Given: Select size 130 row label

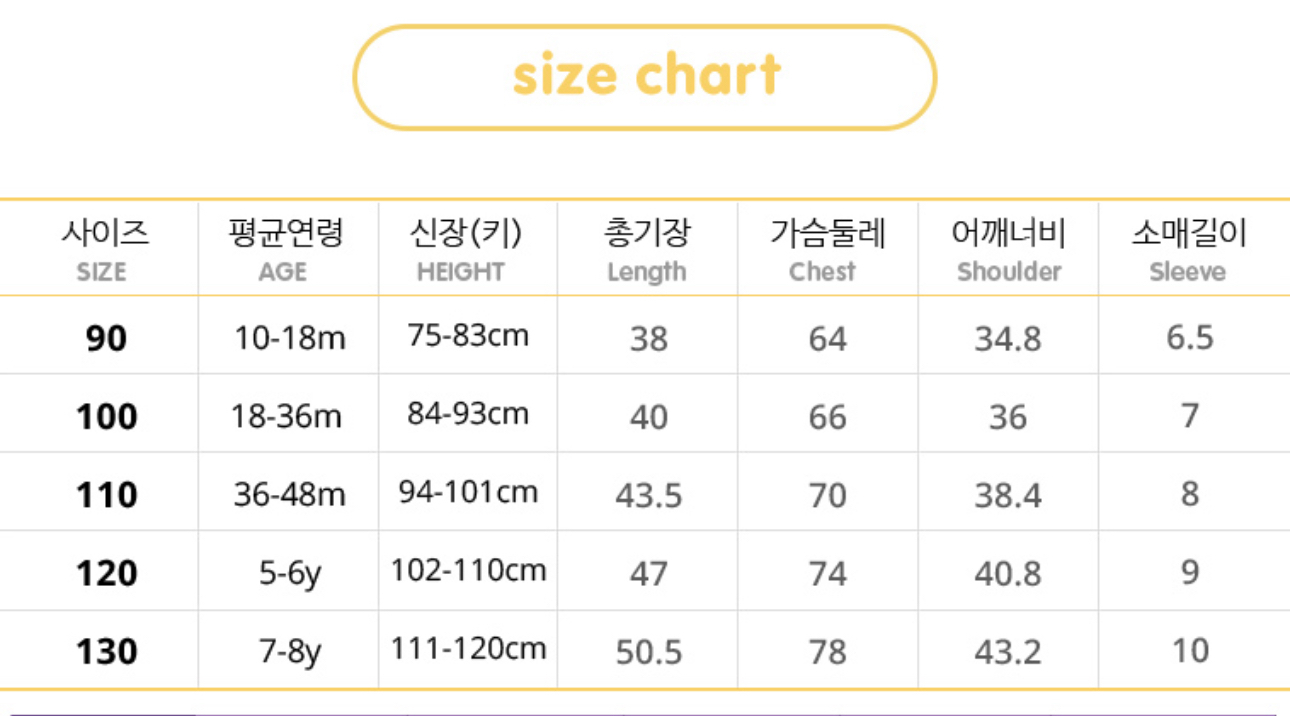Looking at the screenshot, I should (x=106, y=651).
